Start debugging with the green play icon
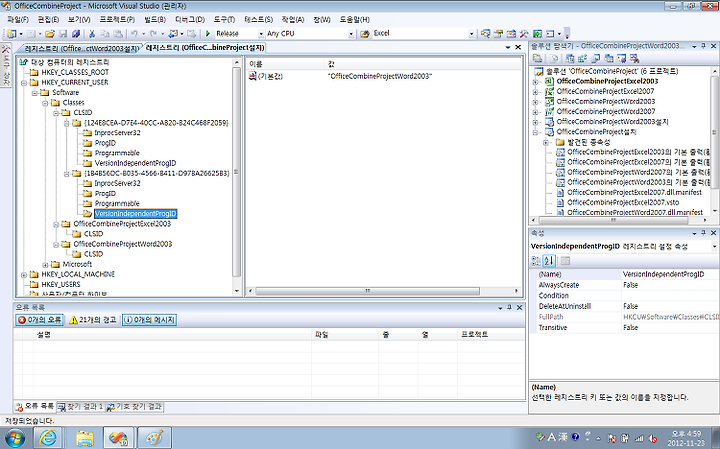720x449 pixels. [208, 34]
